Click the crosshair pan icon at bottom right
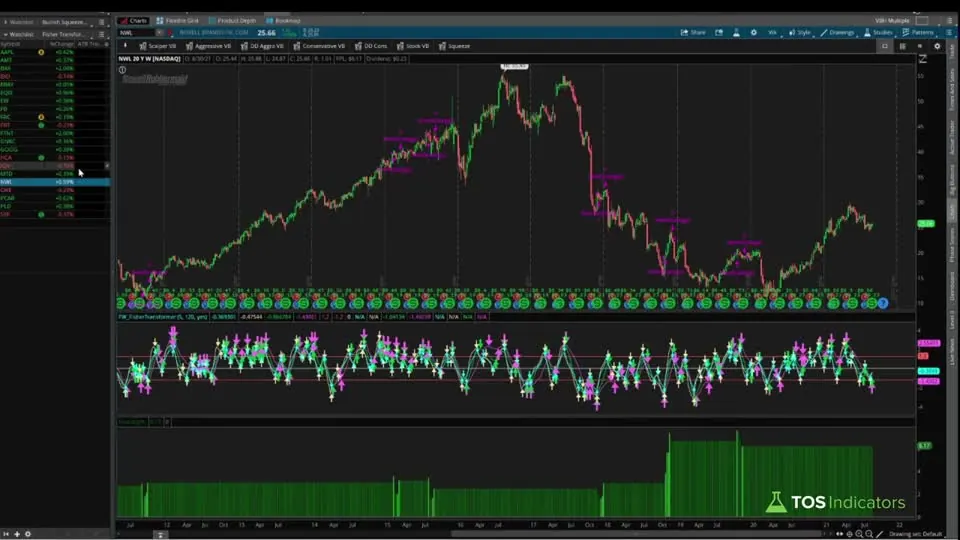The width and height of the screenshot is (960, 540). tap(849, 534)
